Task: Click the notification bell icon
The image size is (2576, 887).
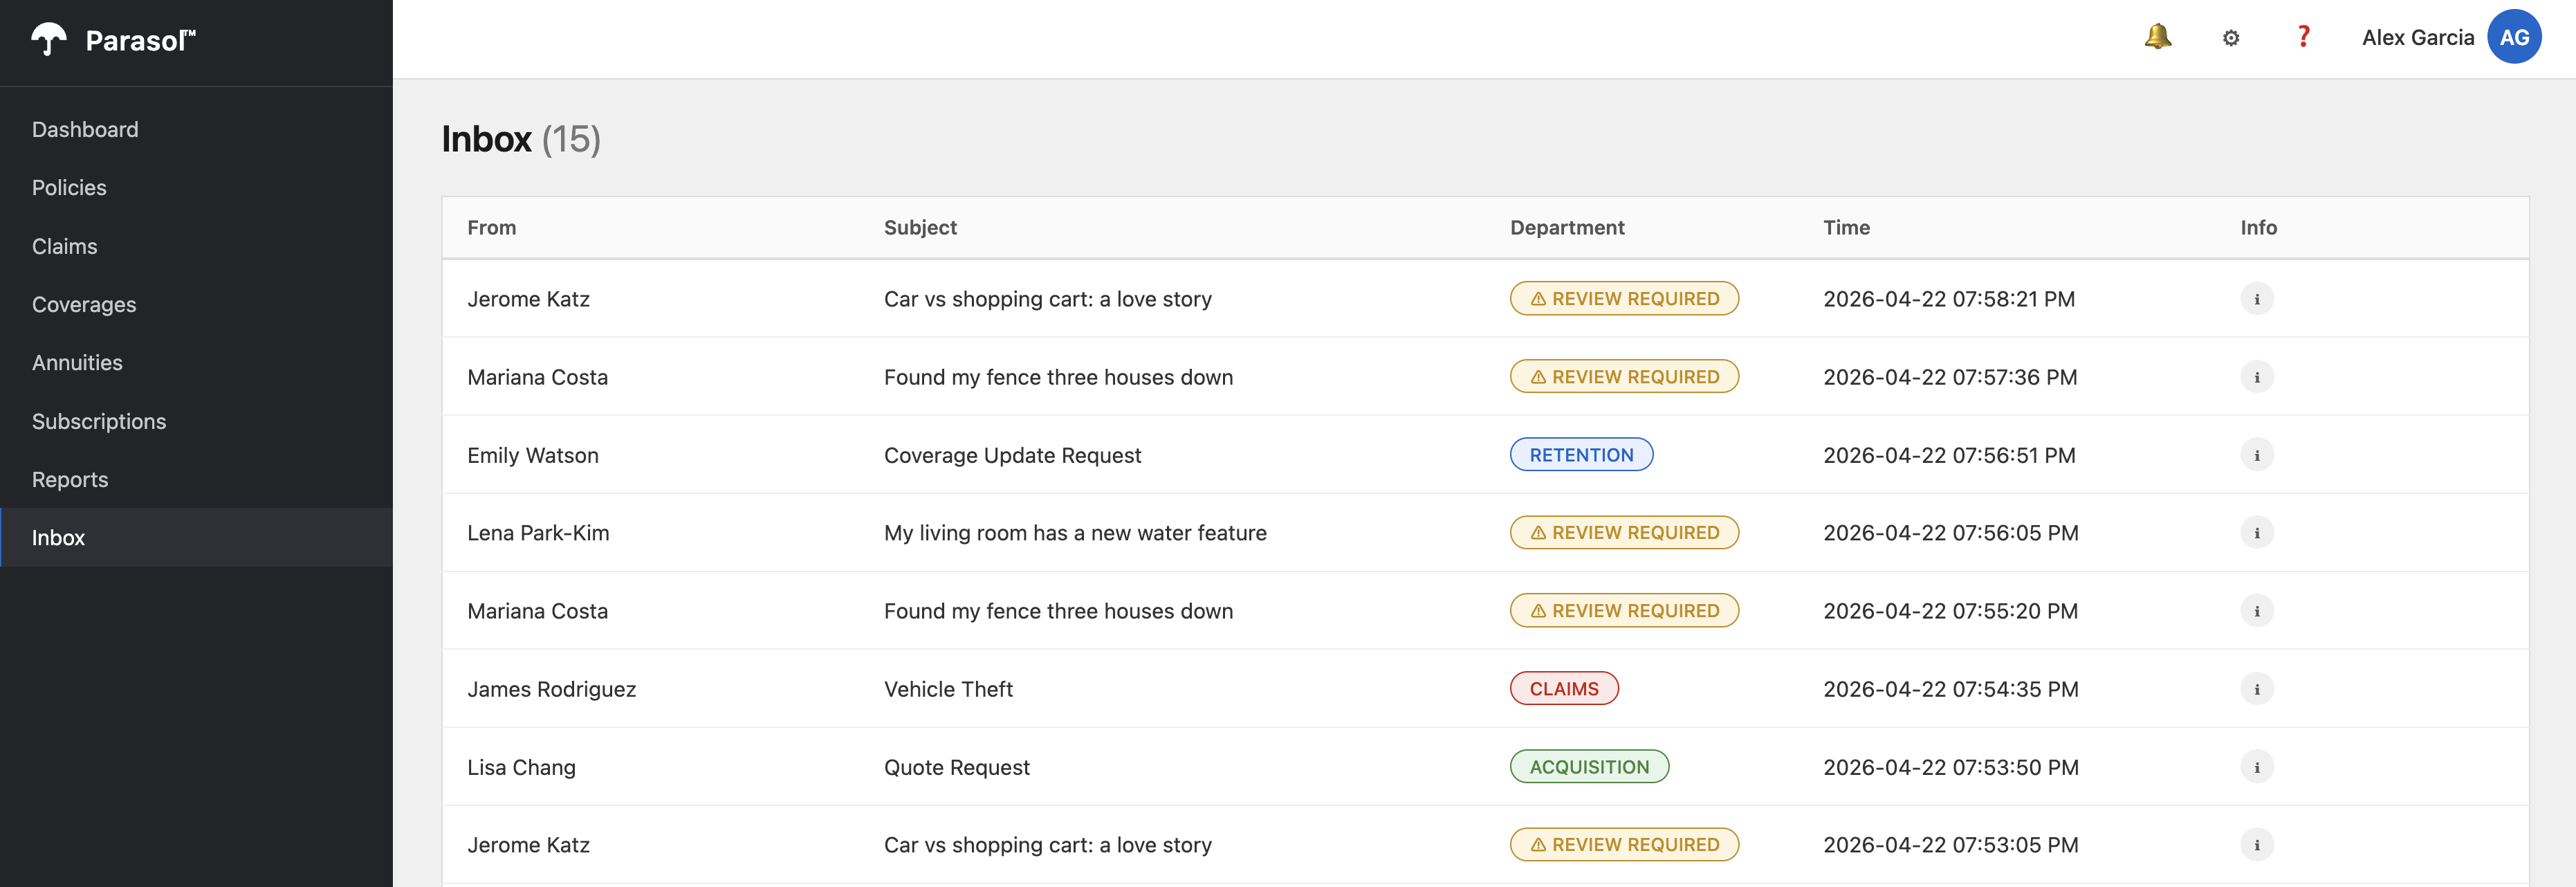Action: [x=2157, y=37]
